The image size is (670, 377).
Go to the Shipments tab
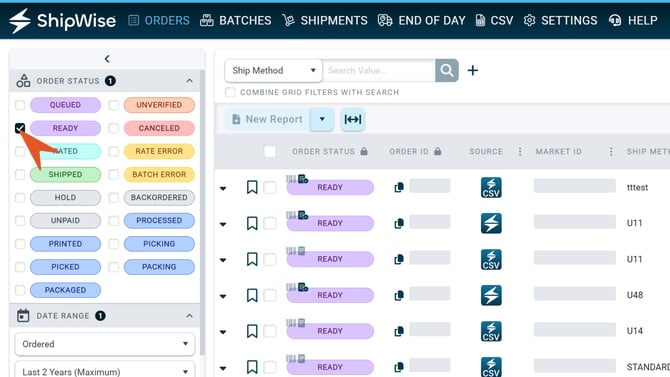tap(325, 21)
